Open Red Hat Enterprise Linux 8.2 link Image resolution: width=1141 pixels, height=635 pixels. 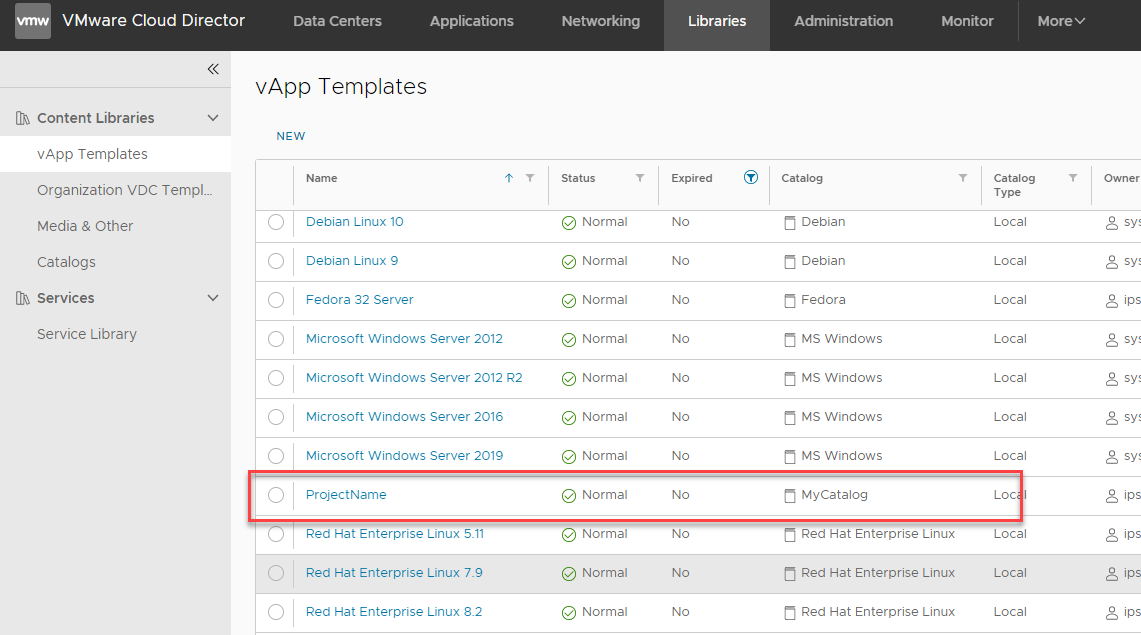pyautogui.click(x=394, y=612)
